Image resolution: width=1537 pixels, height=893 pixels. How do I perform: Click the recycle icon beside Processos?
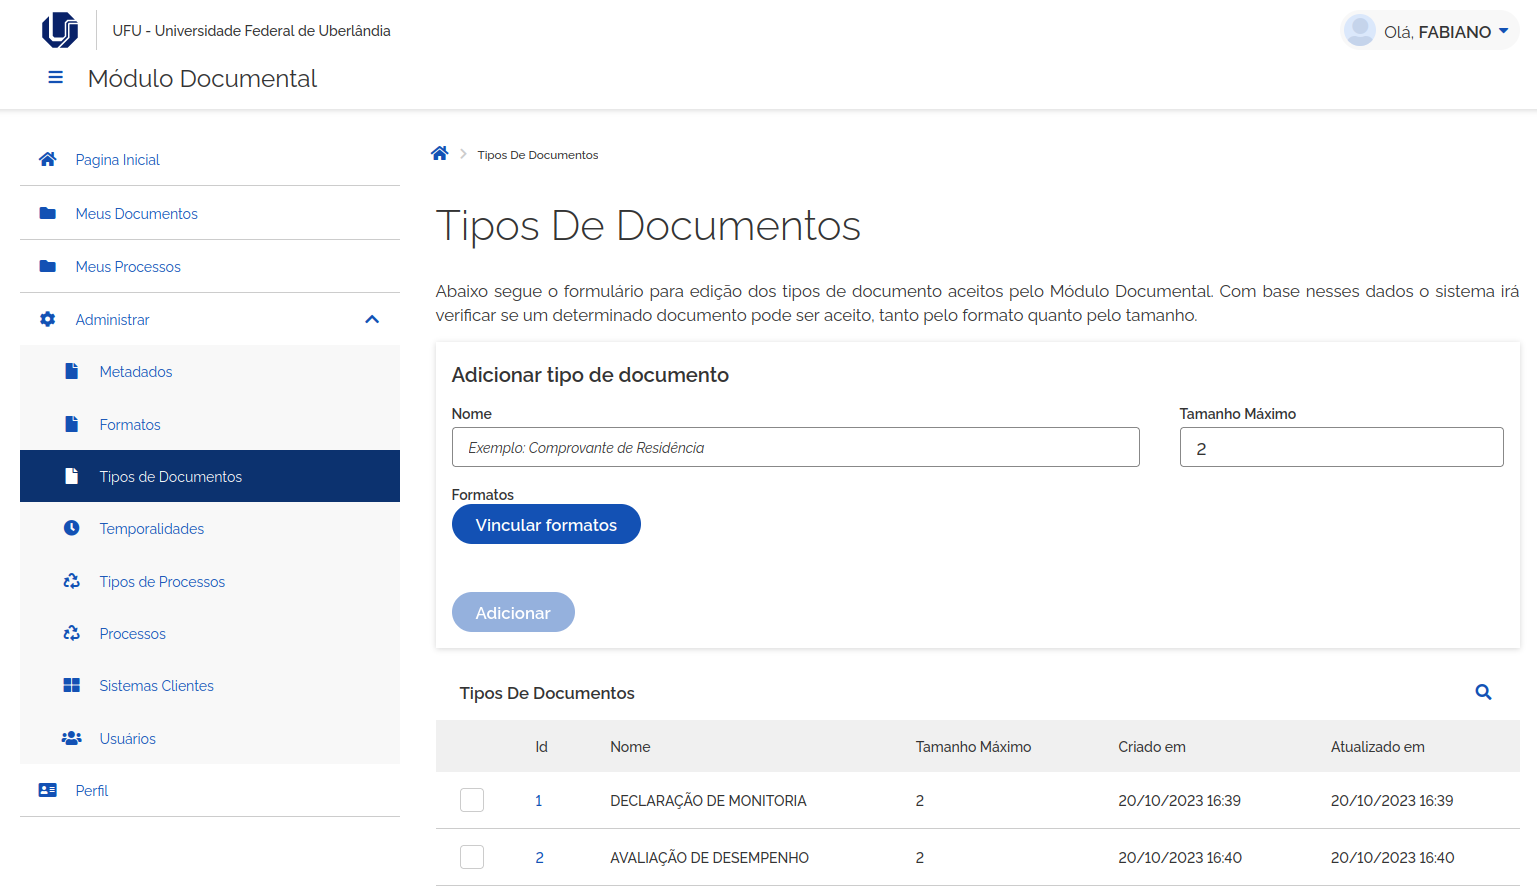click(x=71, y=633)
